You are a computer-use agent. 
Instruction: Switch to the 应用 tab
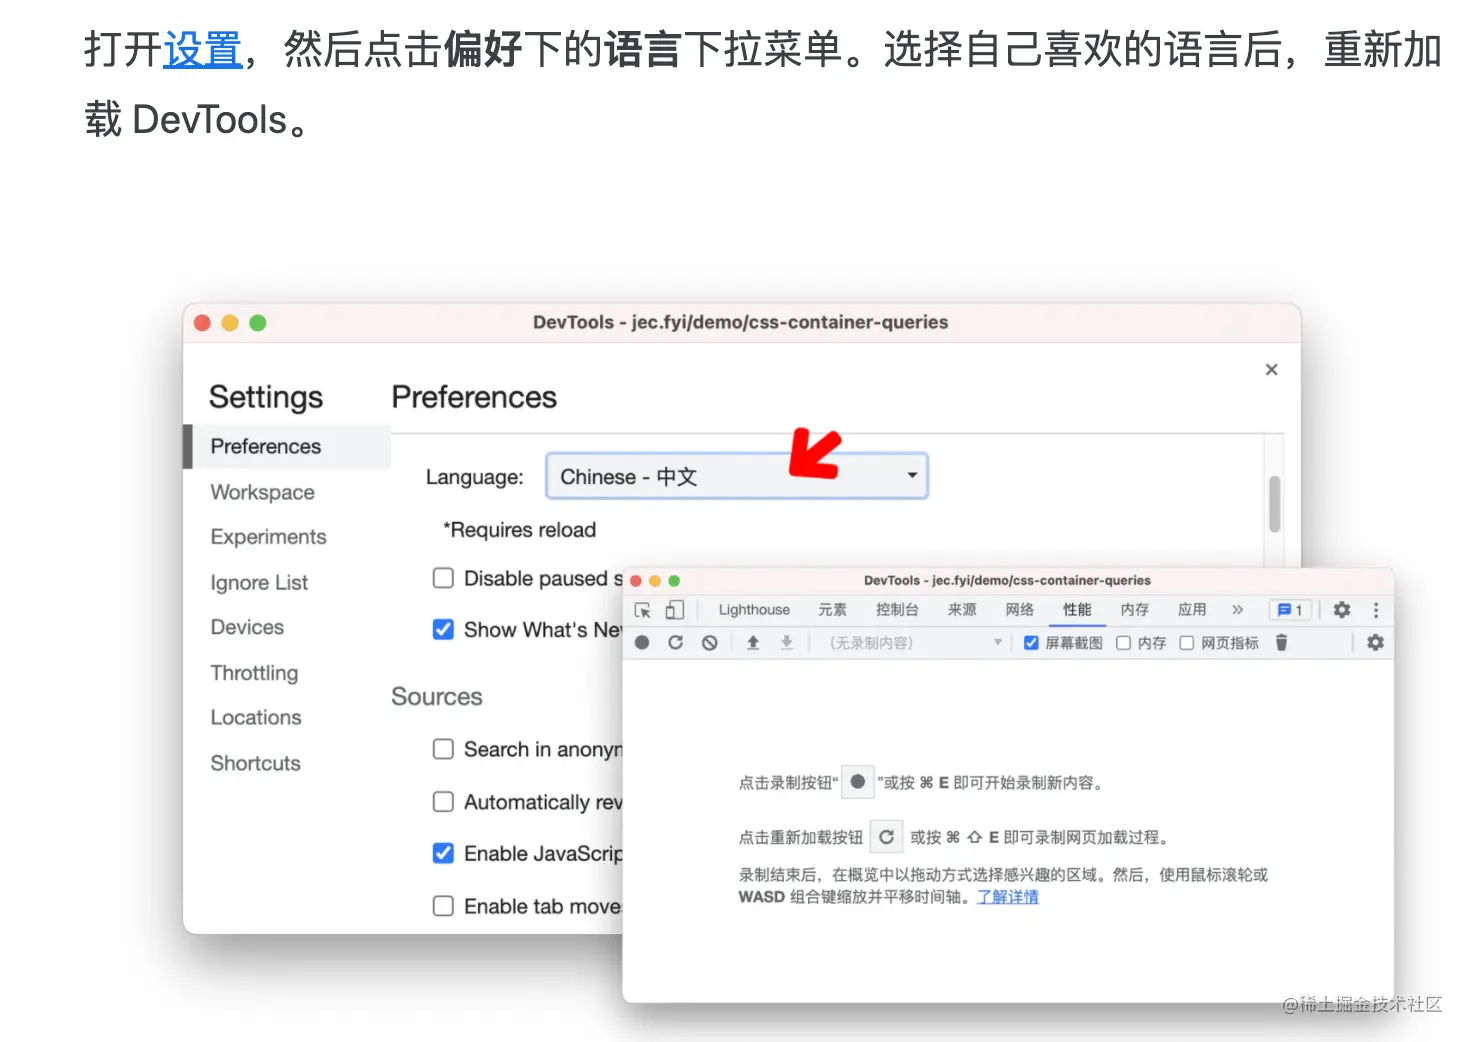1192,610
